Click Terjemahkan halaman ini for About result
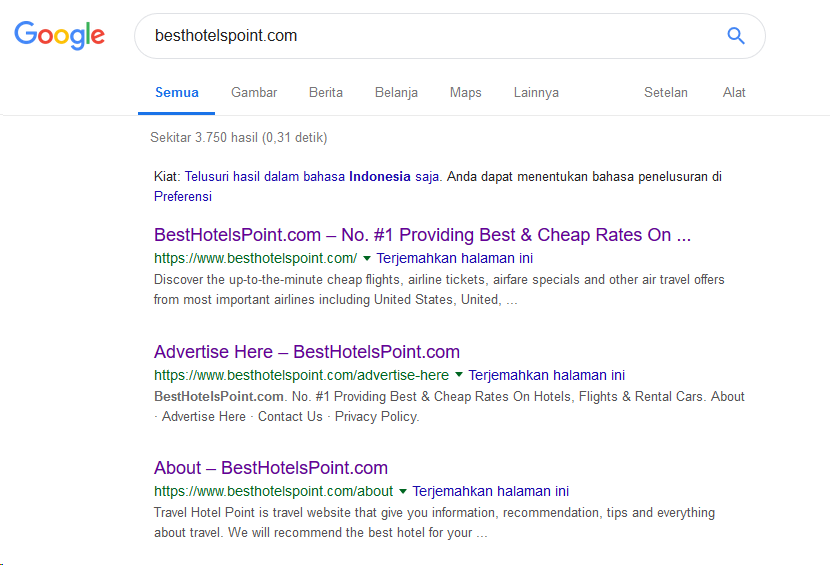 (x=490, y=491)
